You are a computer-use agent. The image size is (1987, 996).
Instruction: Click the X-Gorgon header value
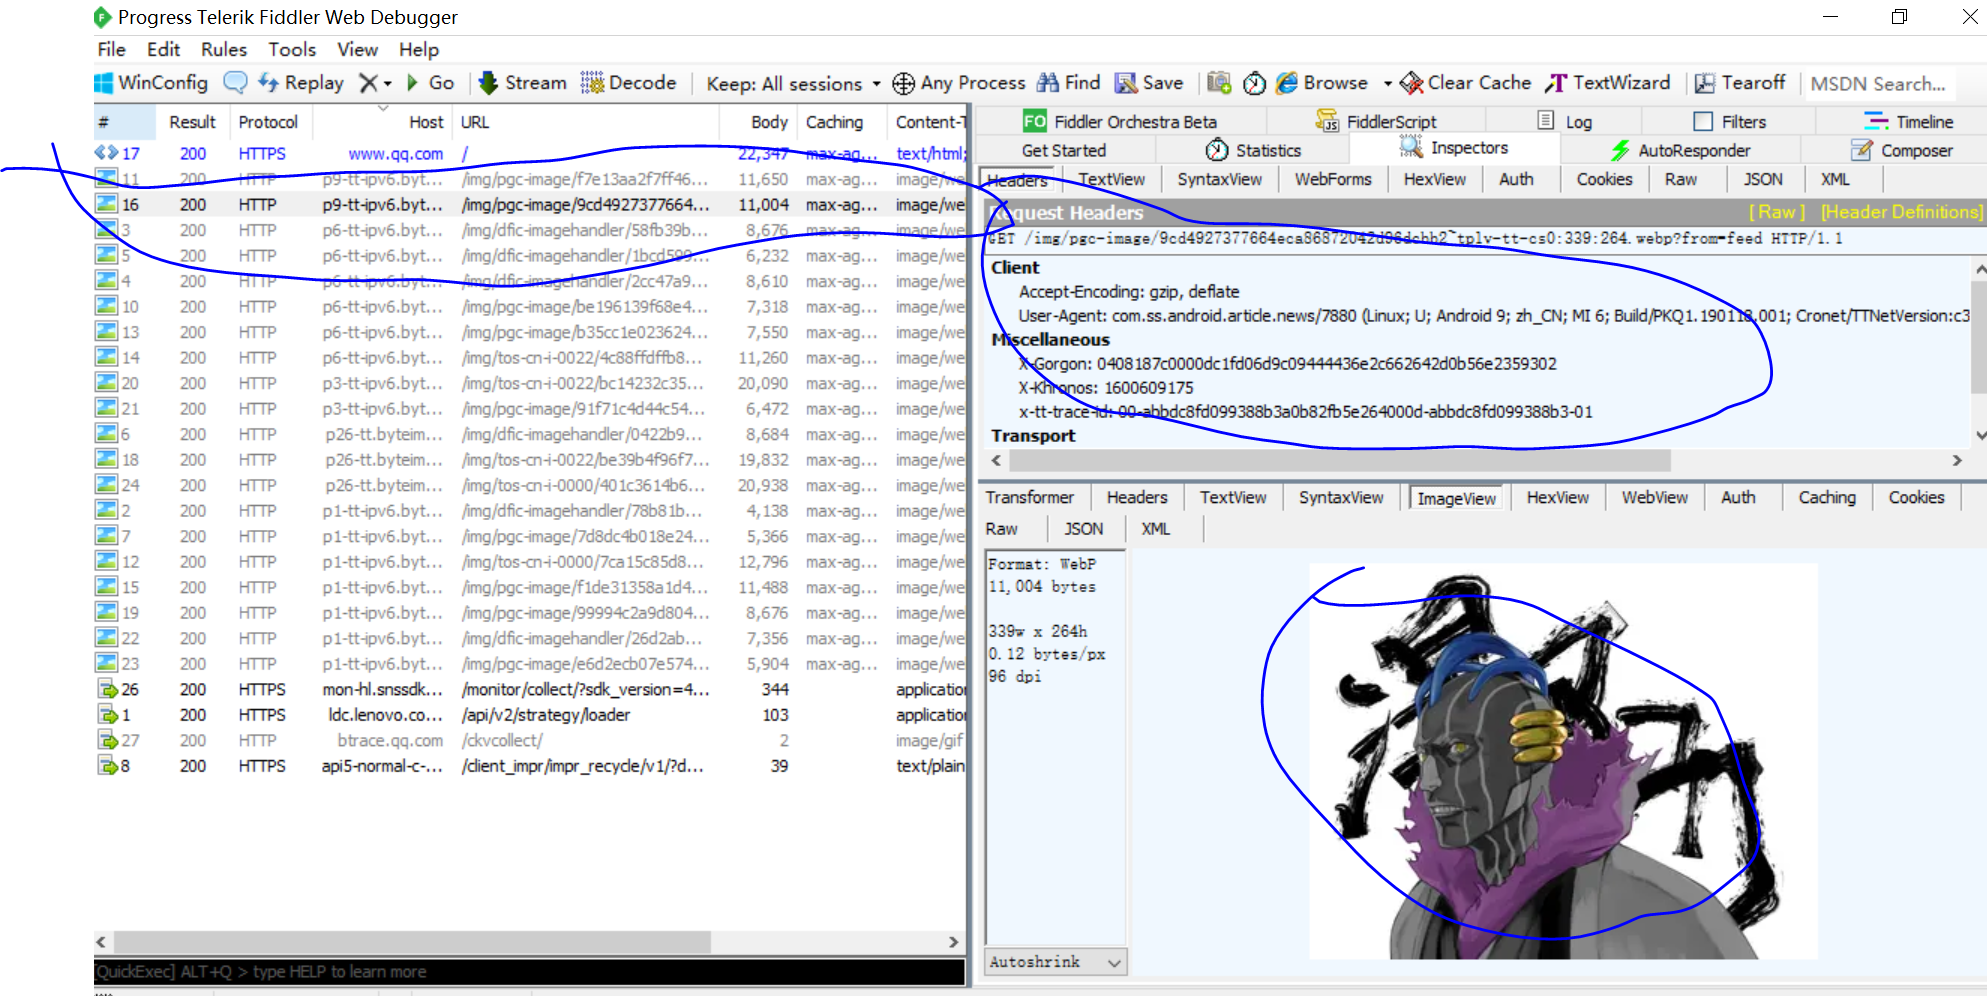click(x=1326, y=364)
